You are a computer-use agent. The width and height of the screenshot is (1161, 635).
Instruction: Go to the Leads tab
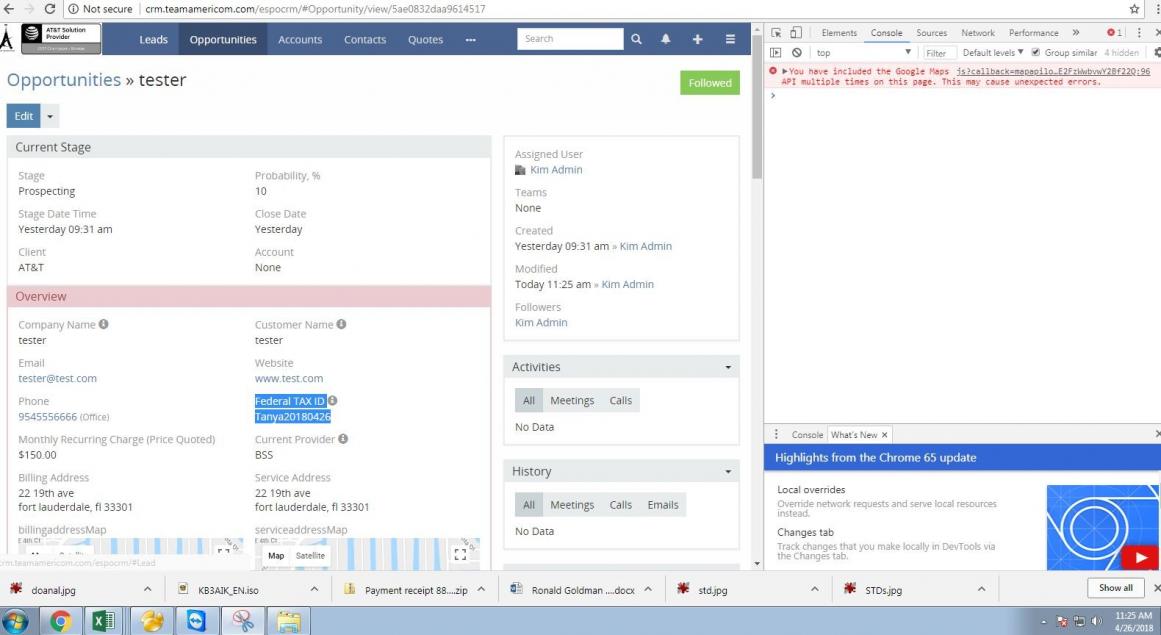153,40
